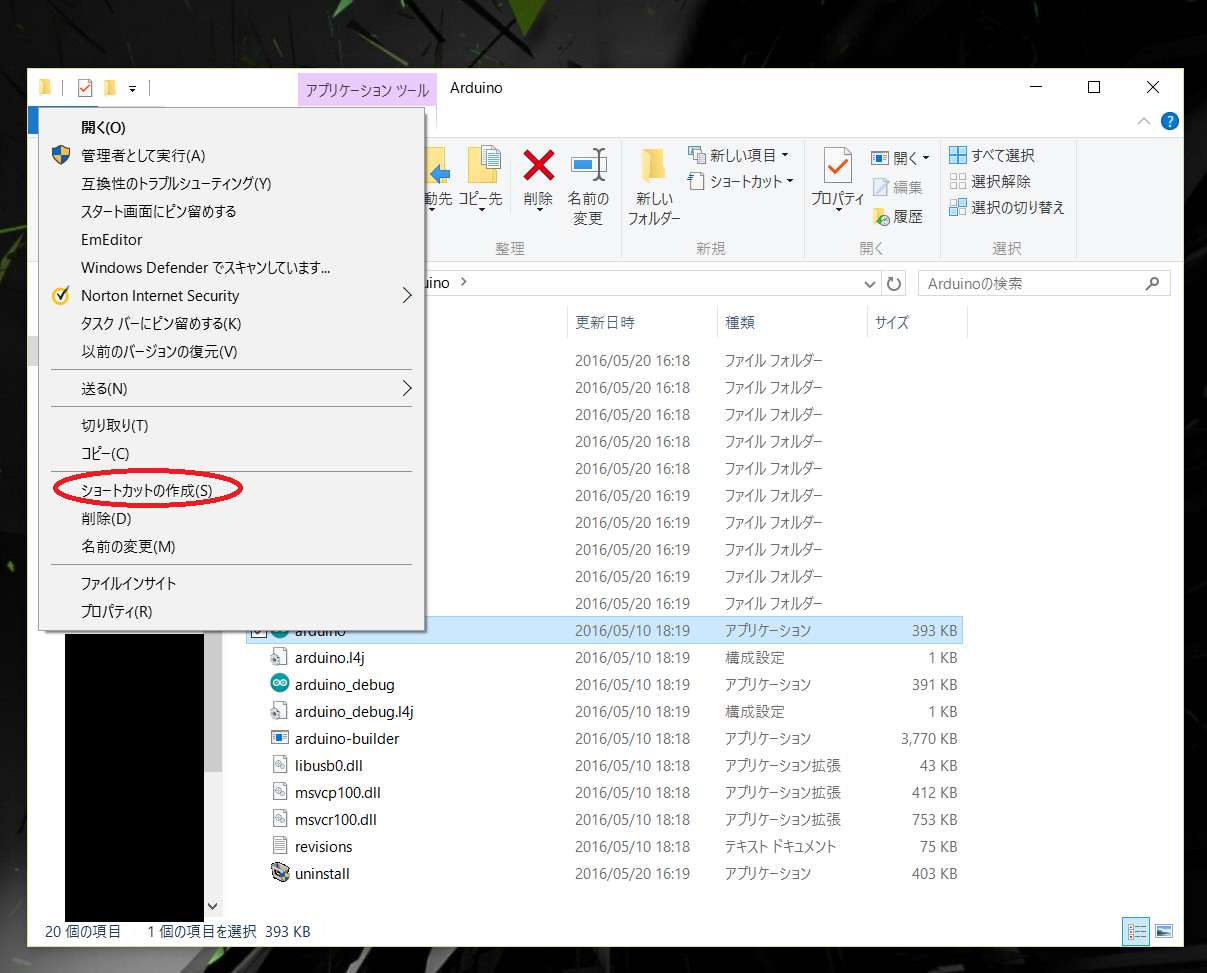Click the 編集 icon in the ribbon
This screenshot has height=973, width=1207.
pos(881,187)
